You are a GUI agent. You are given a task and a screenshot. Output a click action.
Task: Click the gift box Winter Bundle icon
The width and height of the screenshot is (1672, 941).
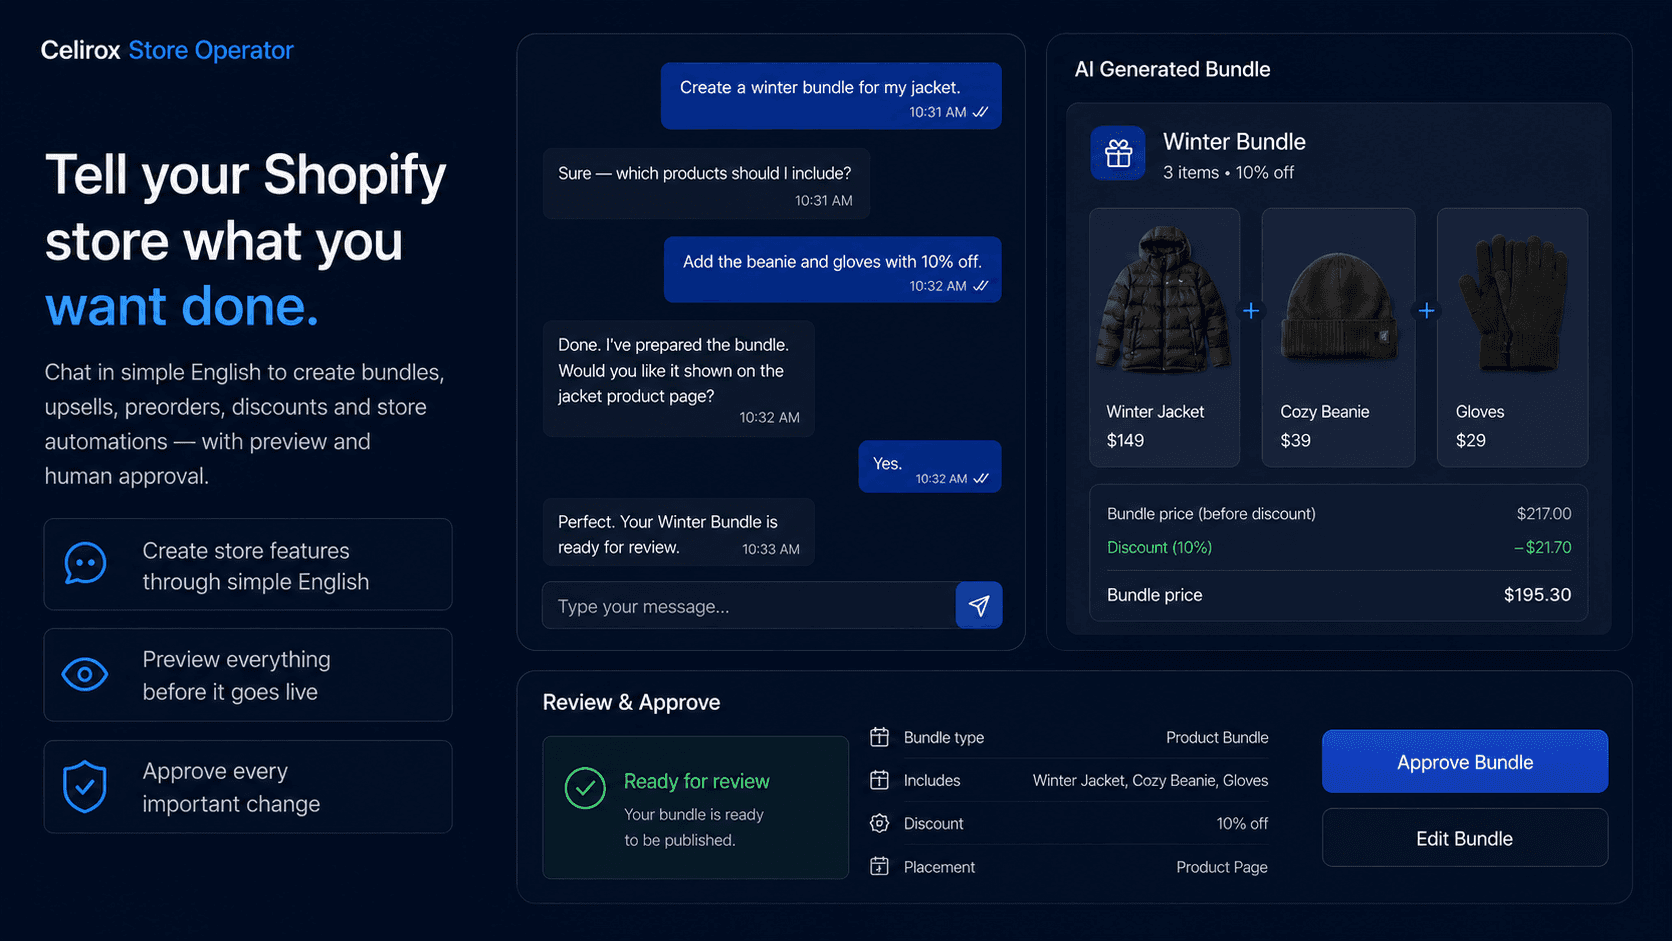1118,153
